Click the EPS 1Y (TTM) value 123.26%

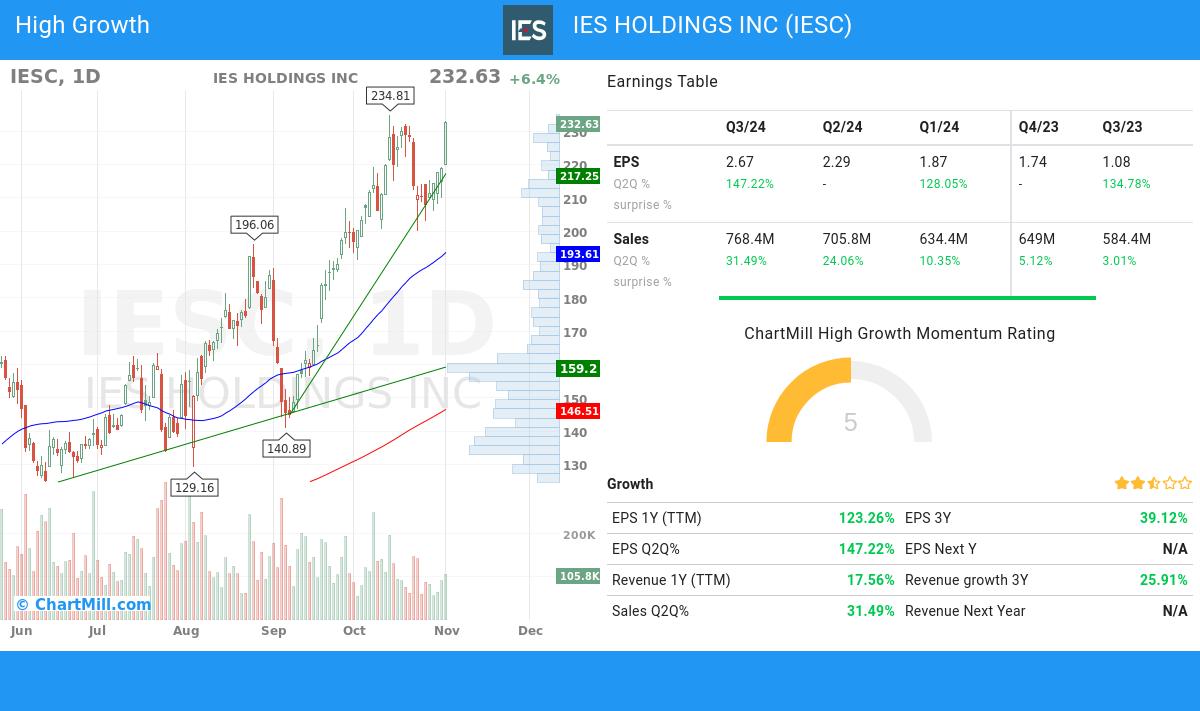(x=867, y=518)
